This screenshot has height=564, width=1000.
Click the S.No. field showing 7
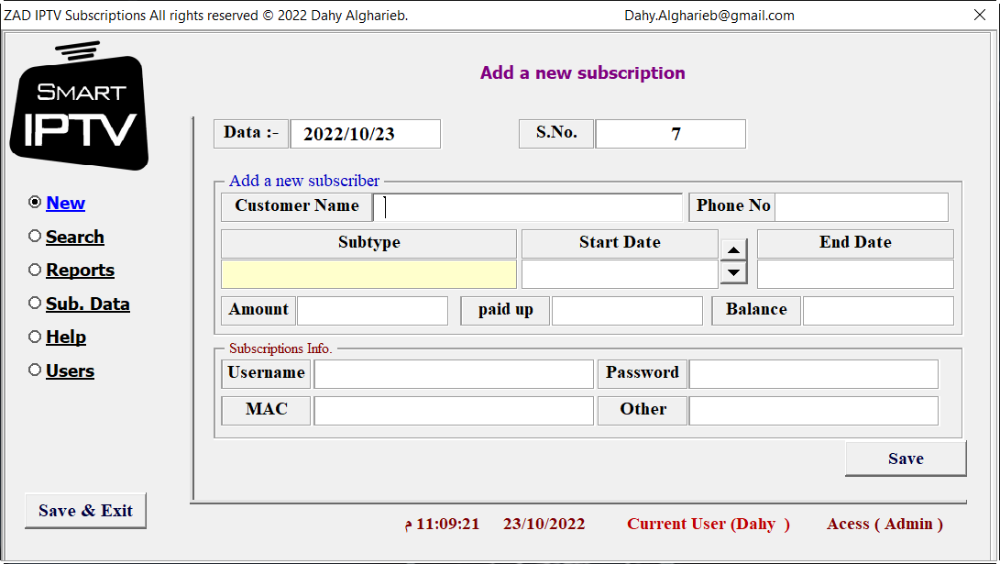pos(670,134)
